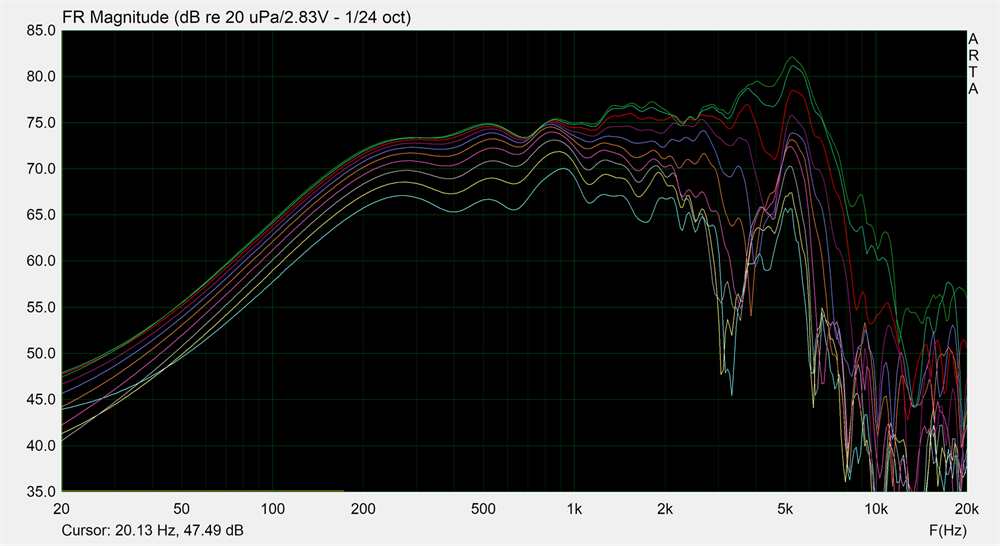Viewport: 1000px width, 546px height.
Task: Click the chart title 'FR Magnitude (dB re 20 uPa/2.83V - 1/24 oct)'
Action: point(237,17)
